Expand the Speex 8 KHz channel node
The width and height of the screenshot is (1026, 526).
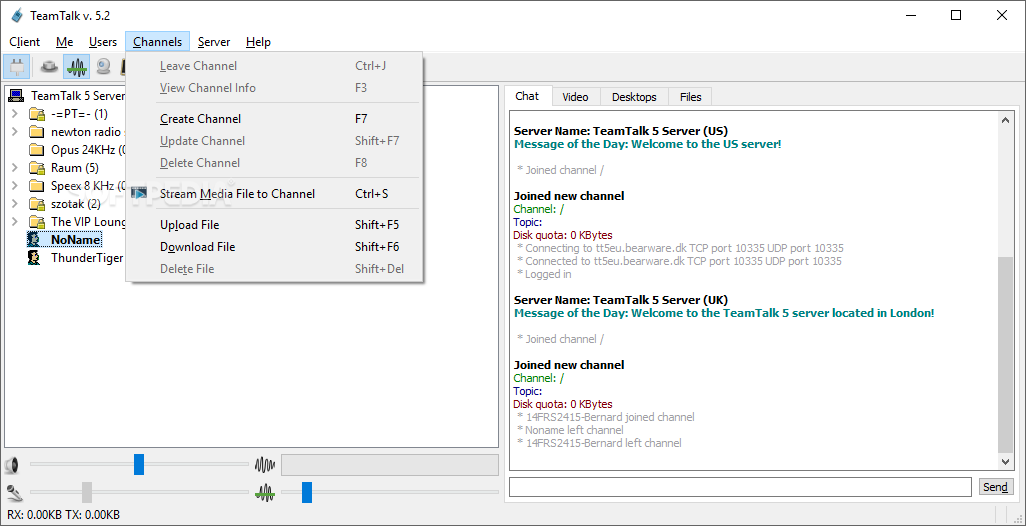(14, 186)
